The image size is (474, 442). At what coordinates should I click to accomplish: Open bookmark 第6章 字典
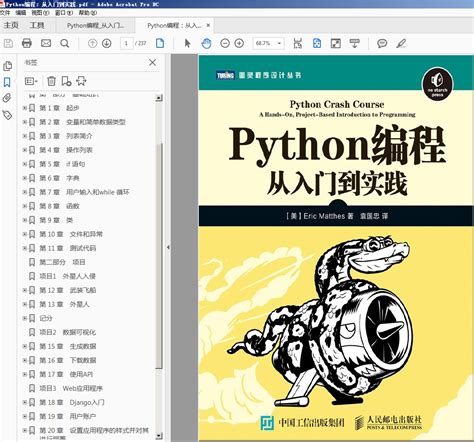point(59,178)
